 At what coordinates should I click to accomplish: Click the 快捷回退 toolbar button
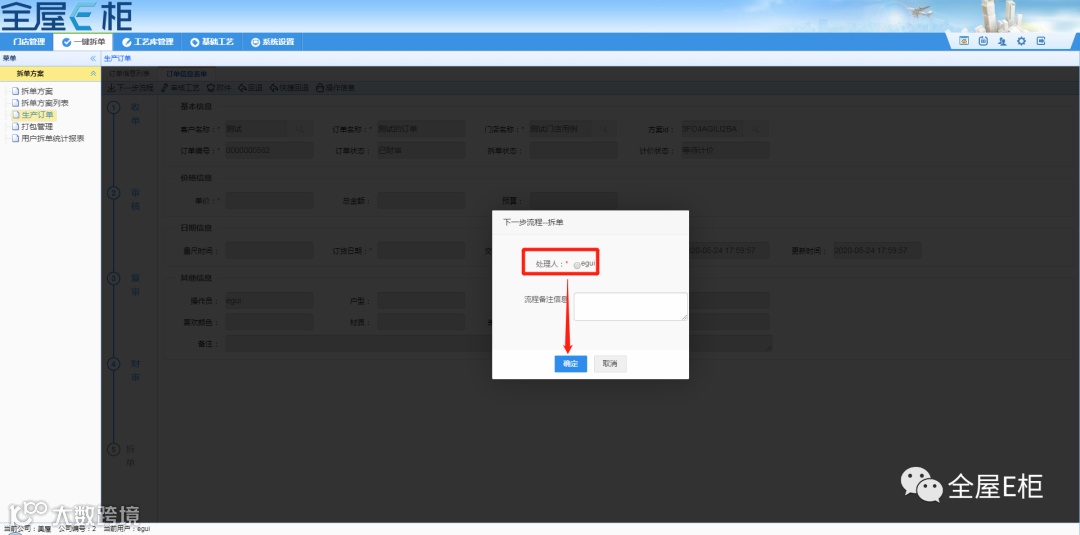[x=289, y=88]
